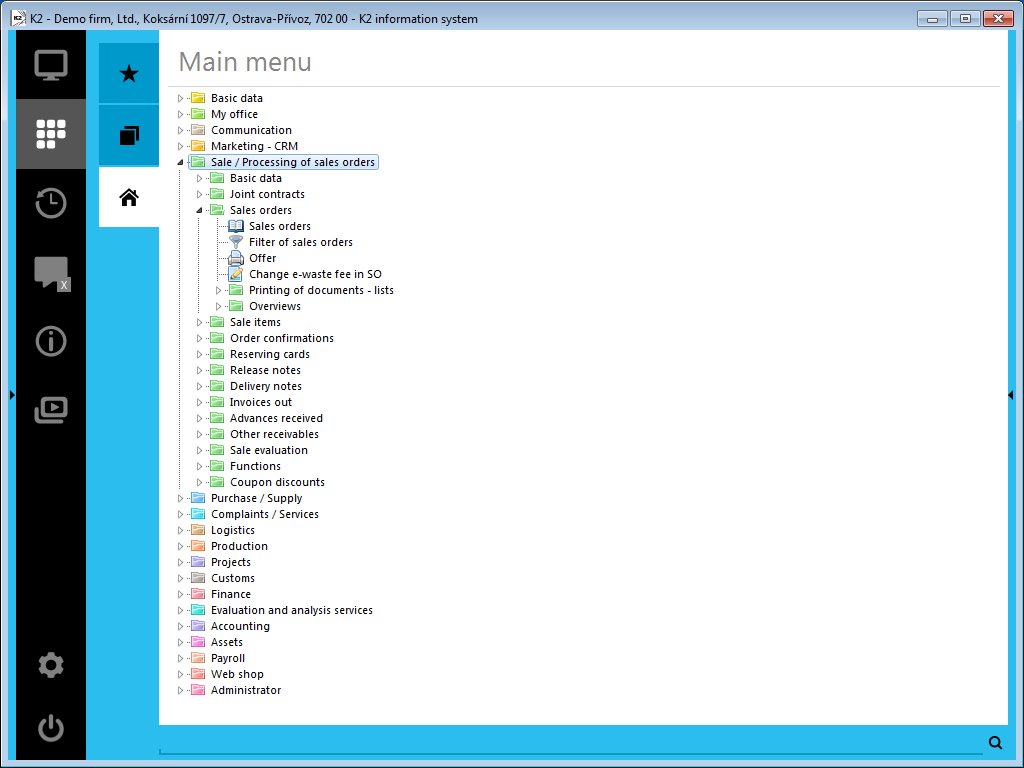Open the messages chat bubble icon
The image size is (1024, 768).
click(51, 272)
